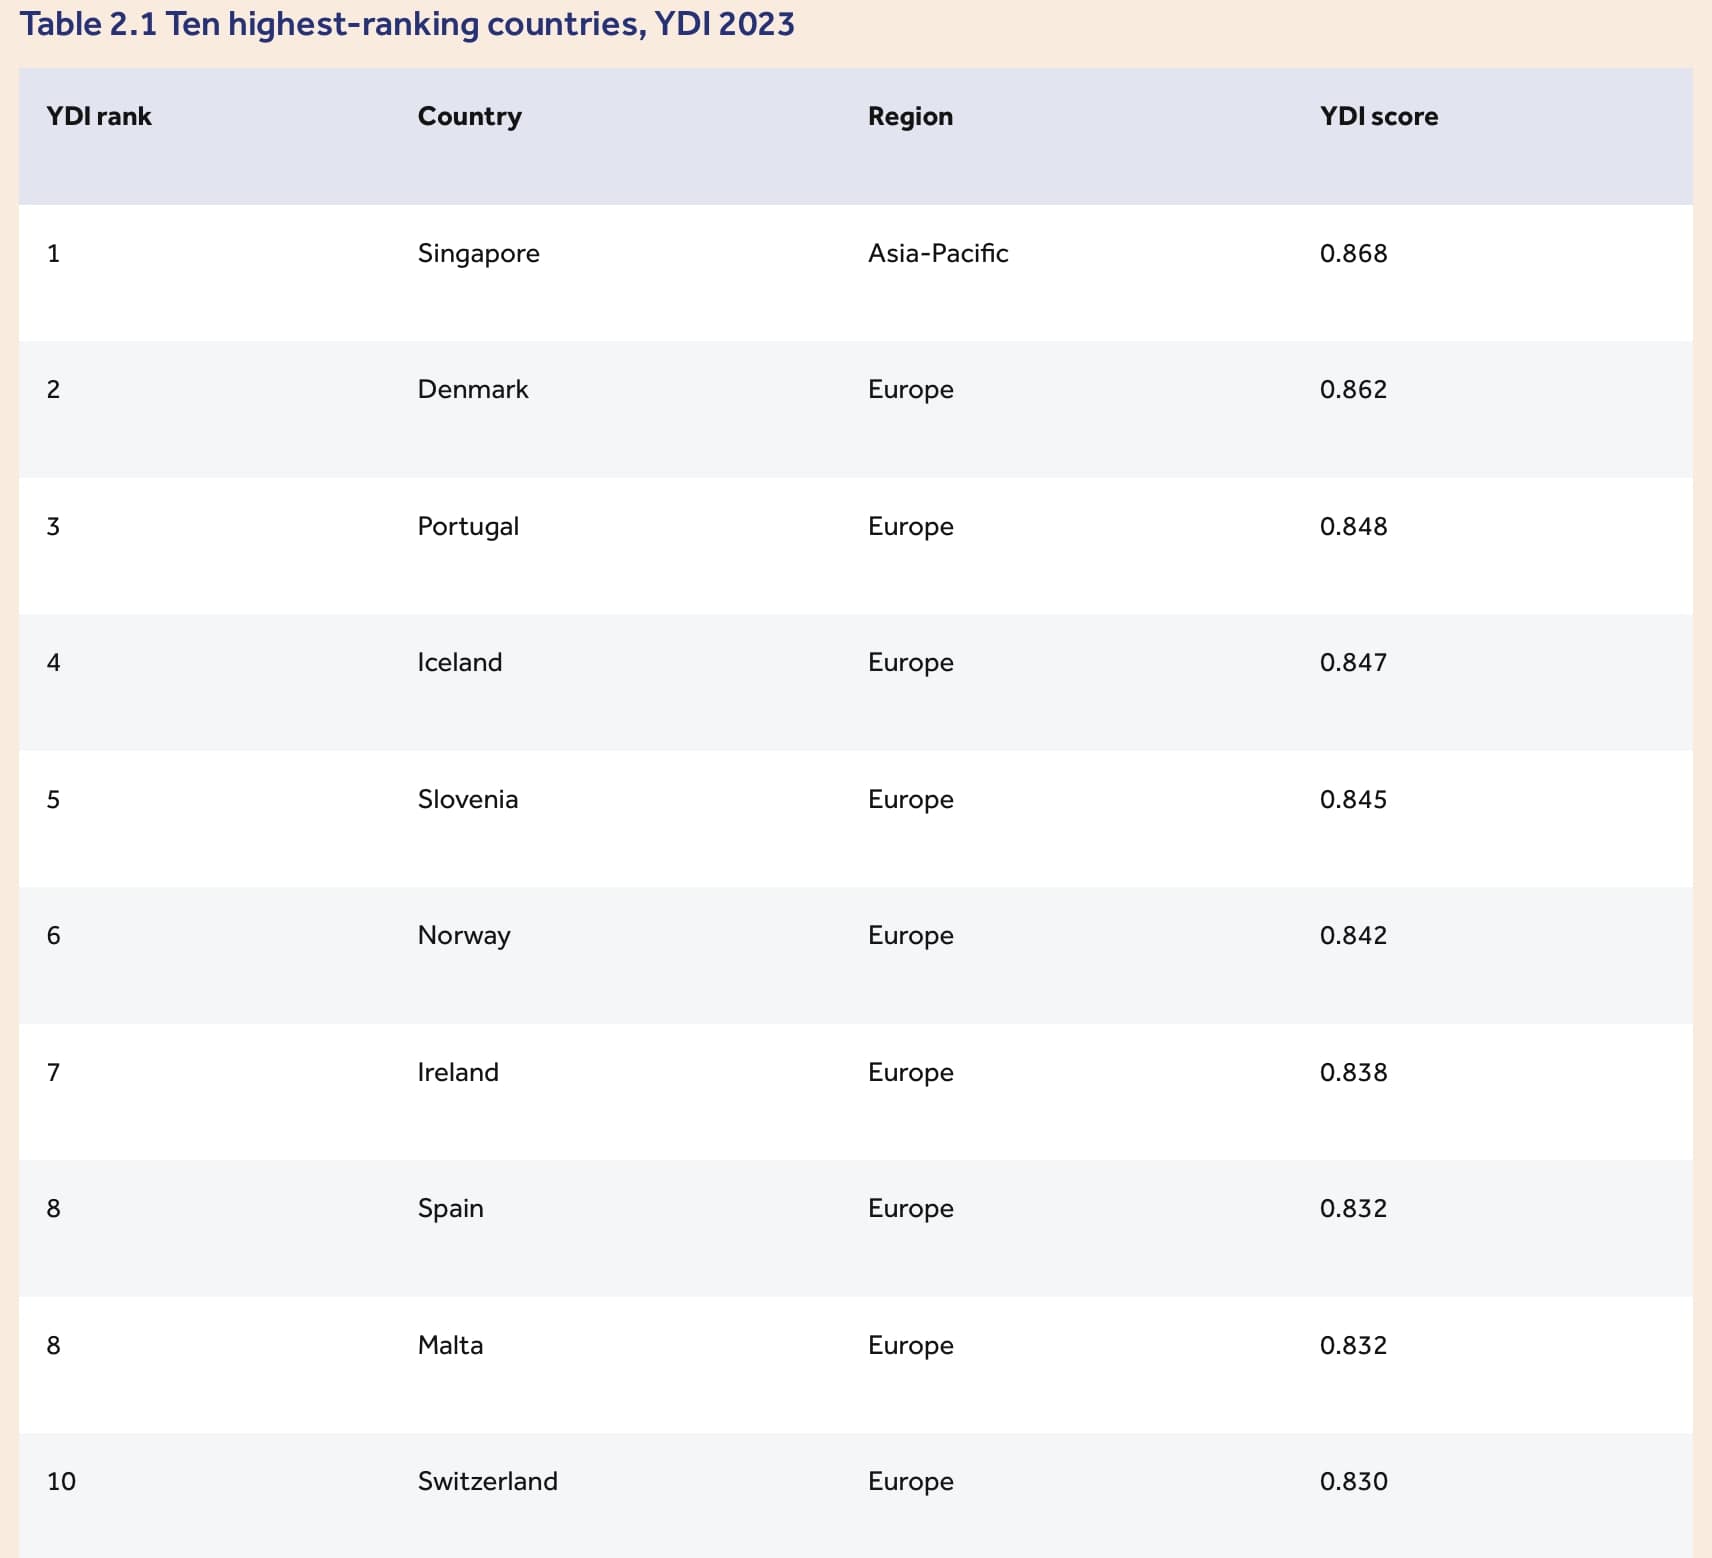
Task: Click rank number 3 in Portugal's row
Action: [x=54, y=526]
